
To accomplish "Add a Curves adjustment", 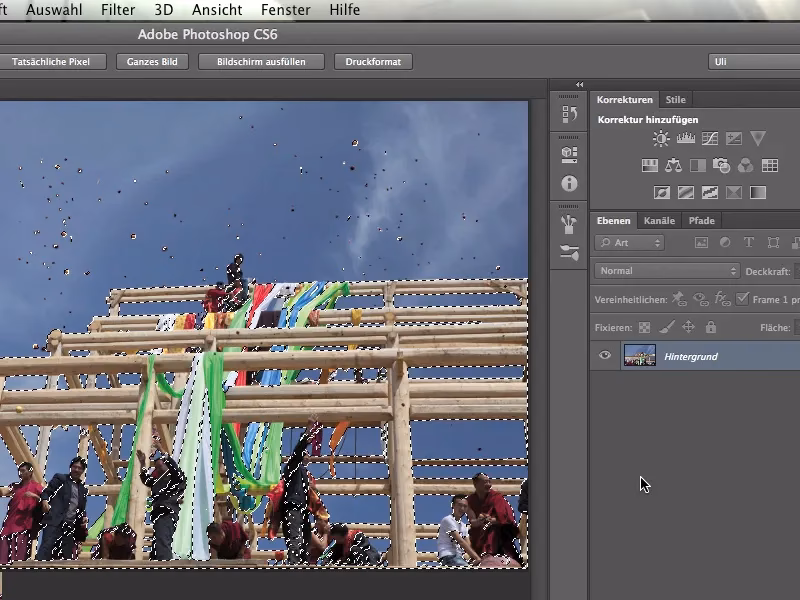I will coord(710,138).
